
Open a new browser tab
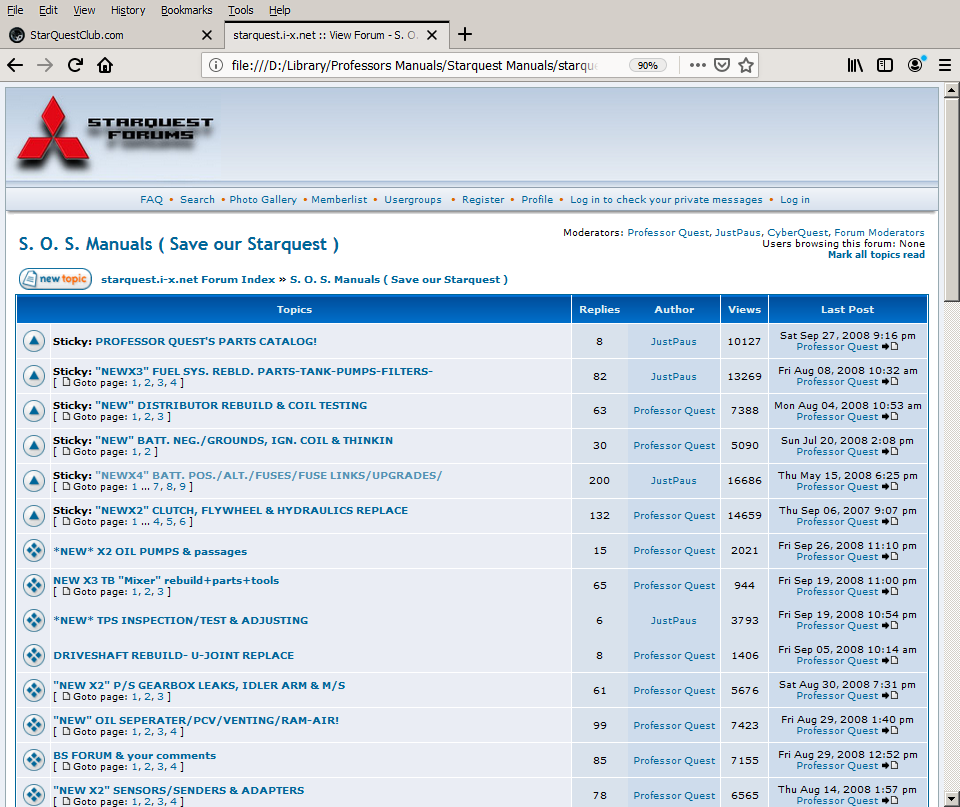pos(465,34)
